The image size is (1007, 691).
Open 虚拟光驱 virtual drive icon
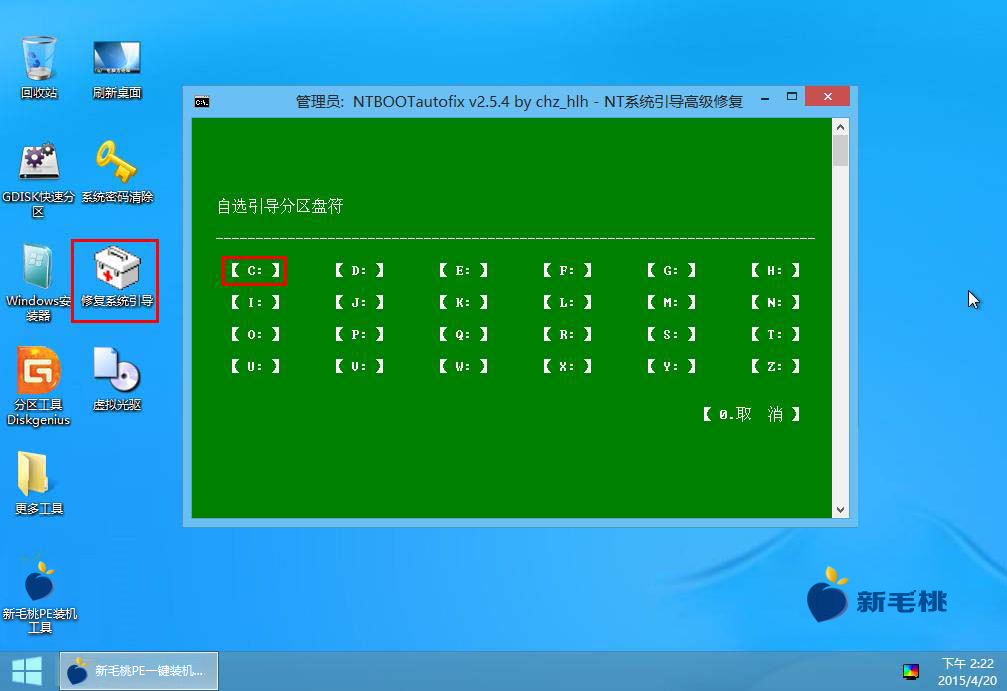[x=117, y=380]
